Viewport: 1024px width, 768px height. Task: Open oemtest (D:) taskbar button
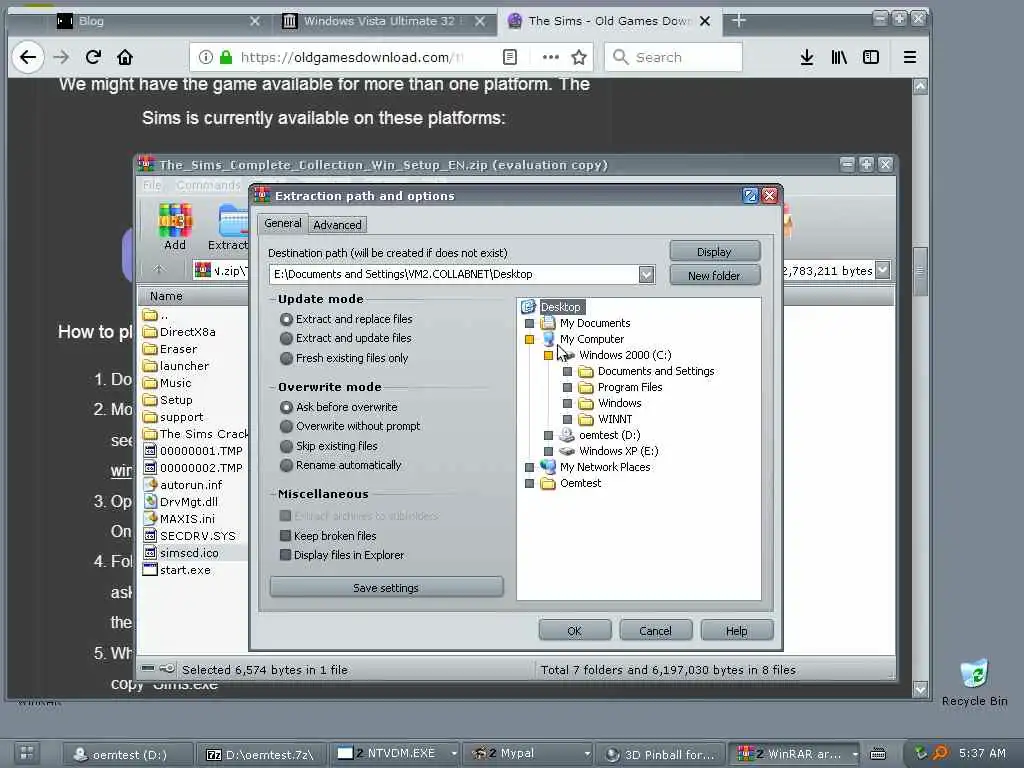pos(127,754)
